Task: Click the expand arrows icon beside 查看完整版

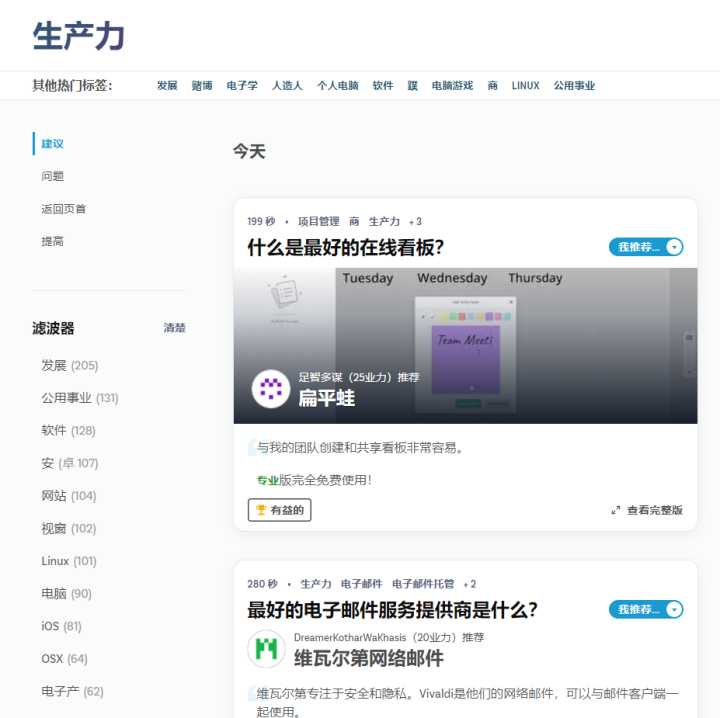Action: pyautogui.click(x=616, y=510)
